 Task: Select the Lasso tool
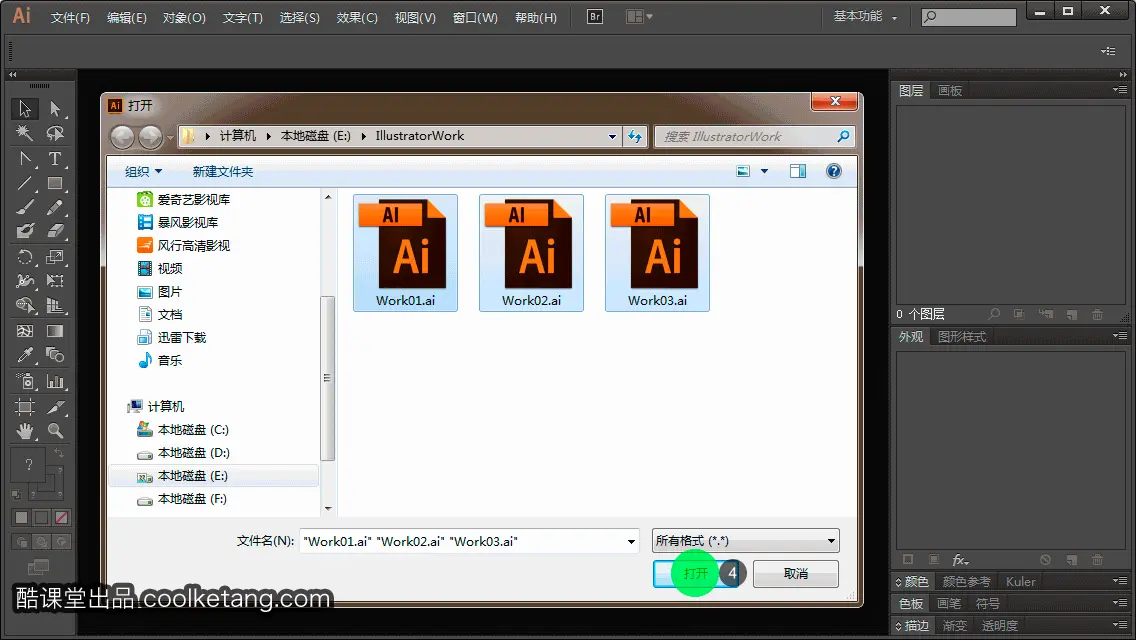click(x=55, y=133)
